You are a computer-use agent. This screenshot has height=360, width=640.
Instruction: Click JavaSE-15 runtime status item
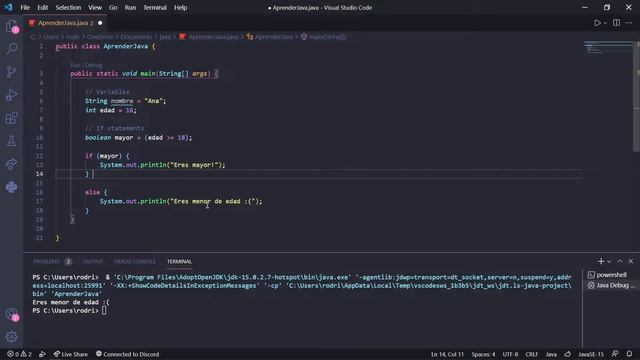click(591, 354)
